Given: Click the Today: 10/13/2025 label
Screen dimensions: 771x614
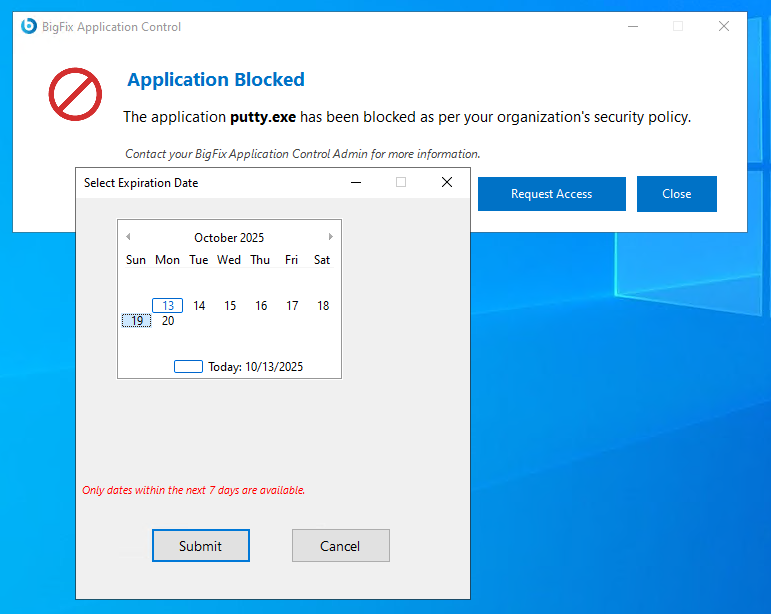Looking at the screenshot, I should [x=255, y=367].
